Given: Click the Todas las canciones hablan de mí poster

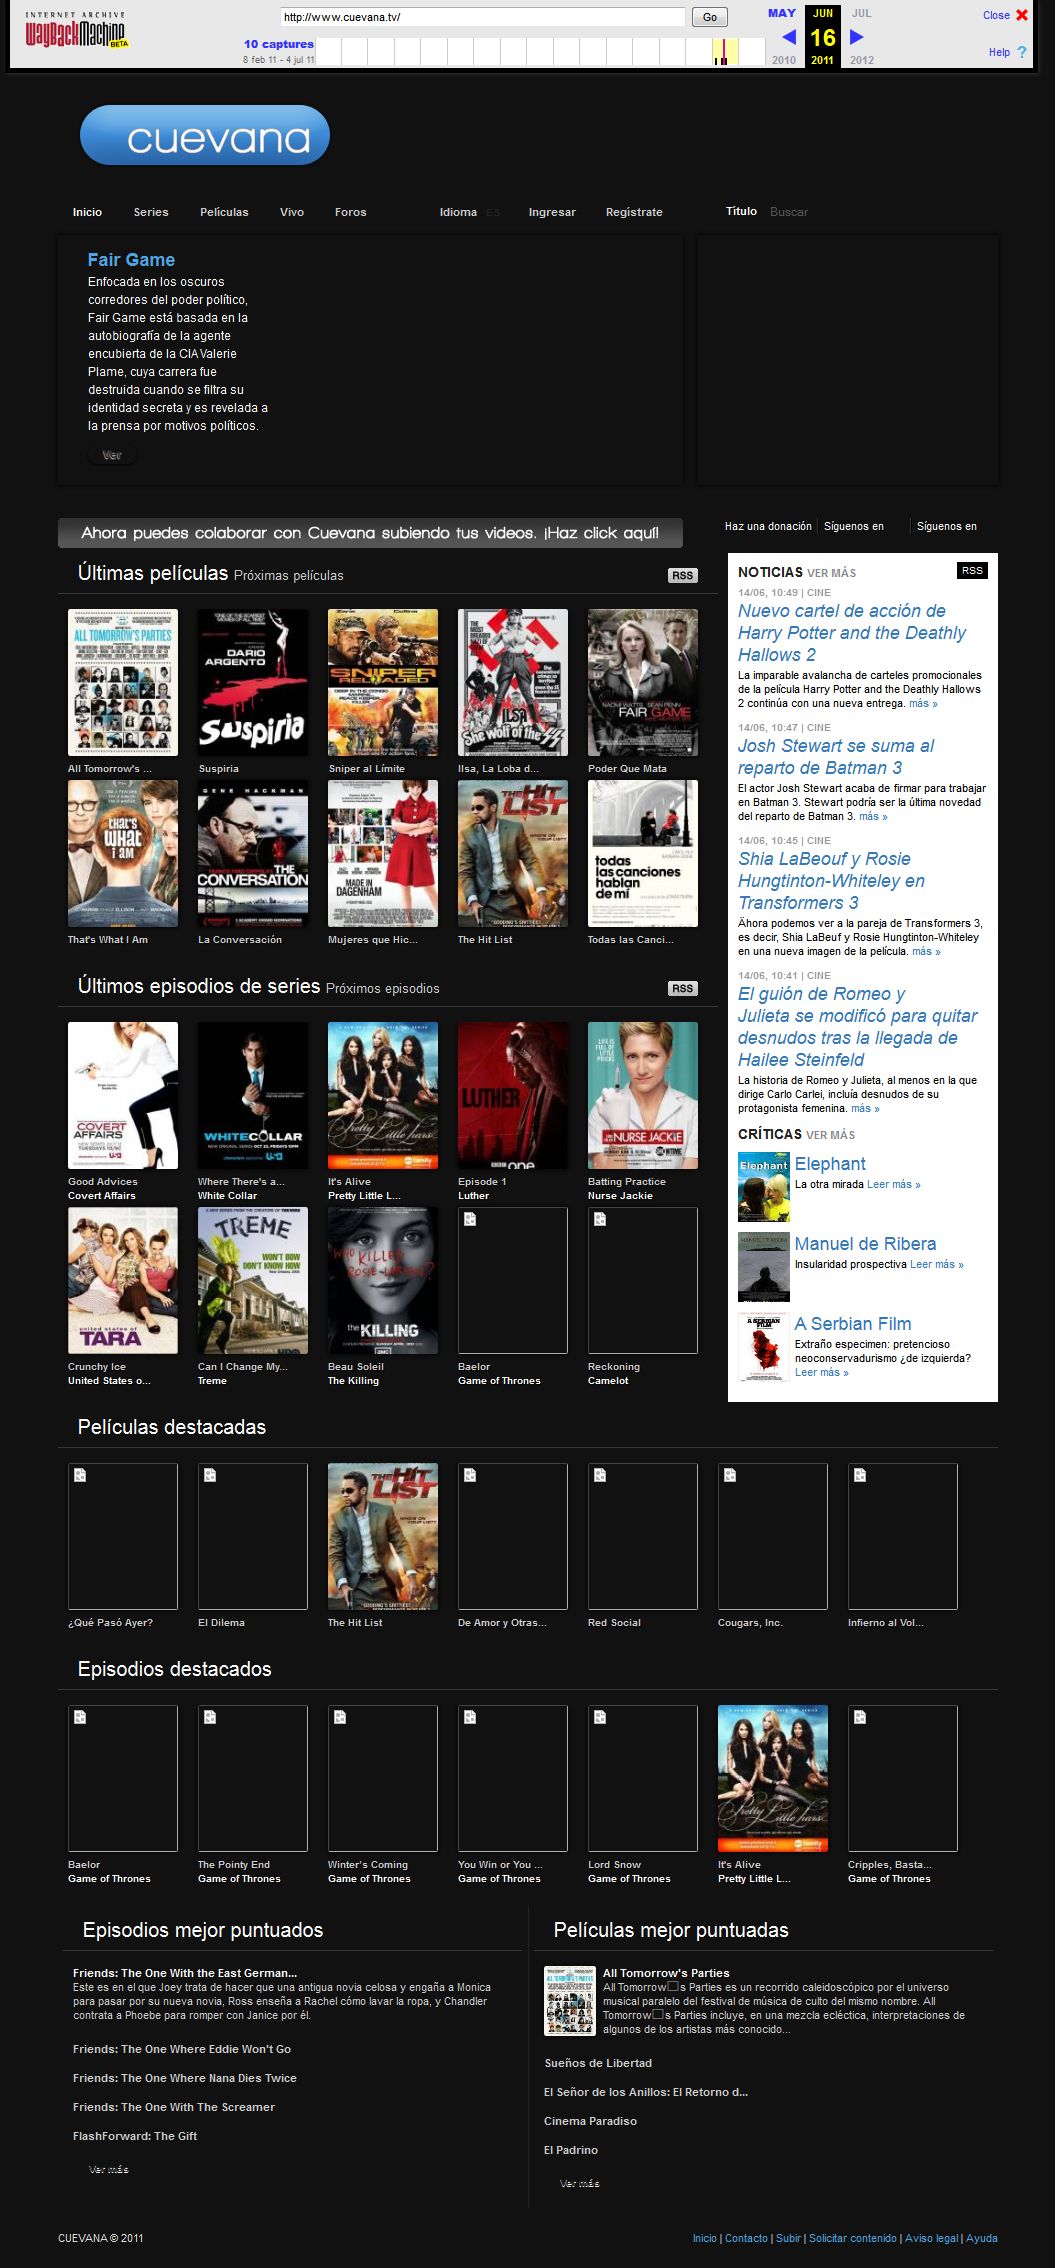Looking at the screenshot, I should point(643,853).
